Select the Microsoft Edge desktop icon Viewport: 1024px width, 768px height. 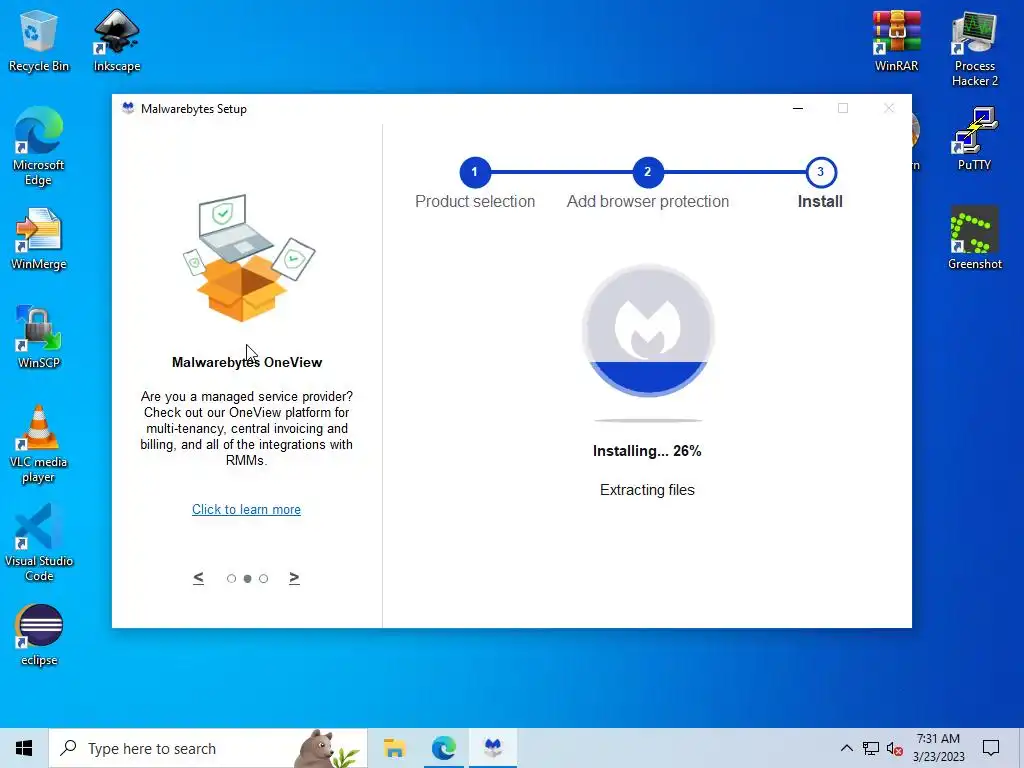click(39, 147)
